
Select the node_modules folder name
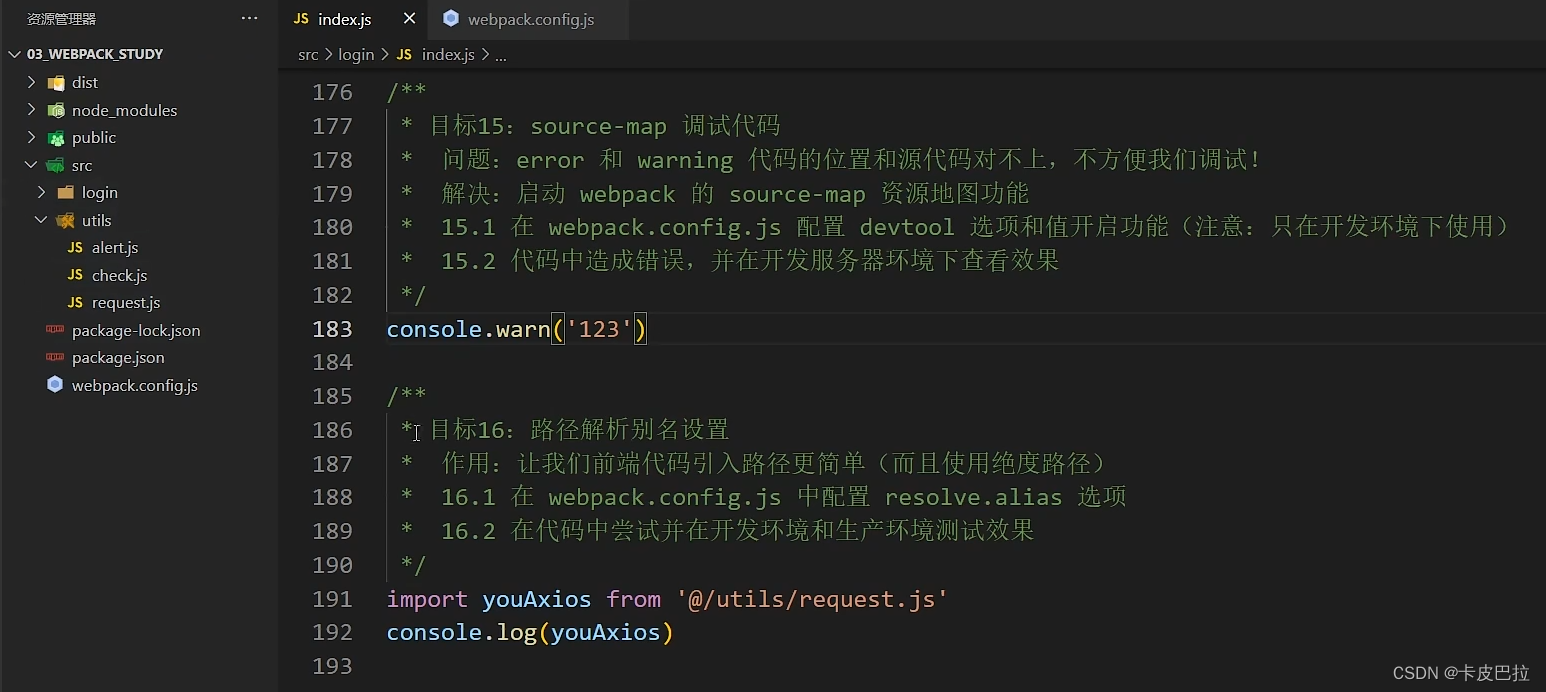tap(124, 110)
